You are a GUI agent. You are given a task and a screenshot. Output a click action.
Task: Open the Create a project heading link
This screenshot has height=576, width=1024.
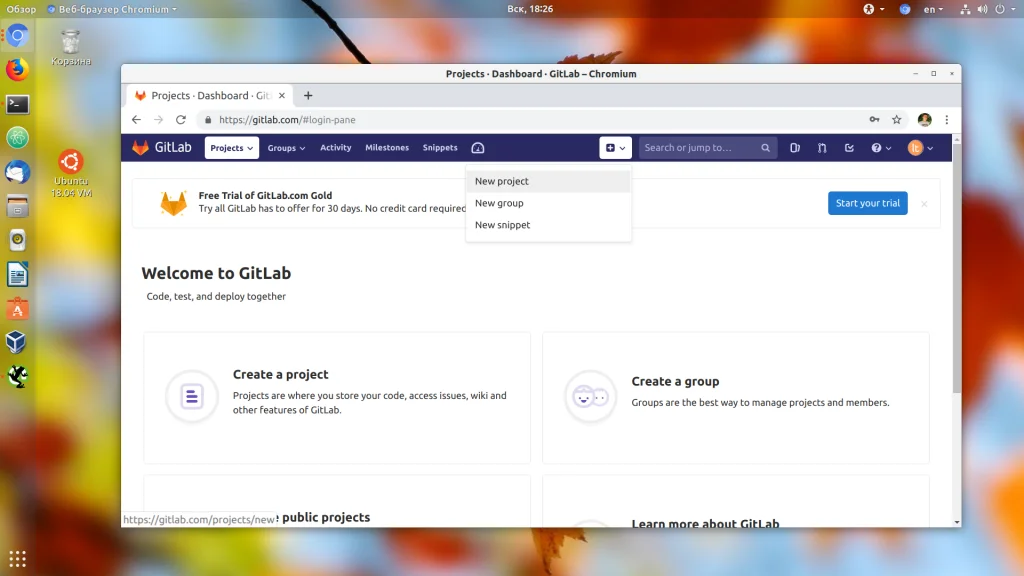click(x=280, y=374)
